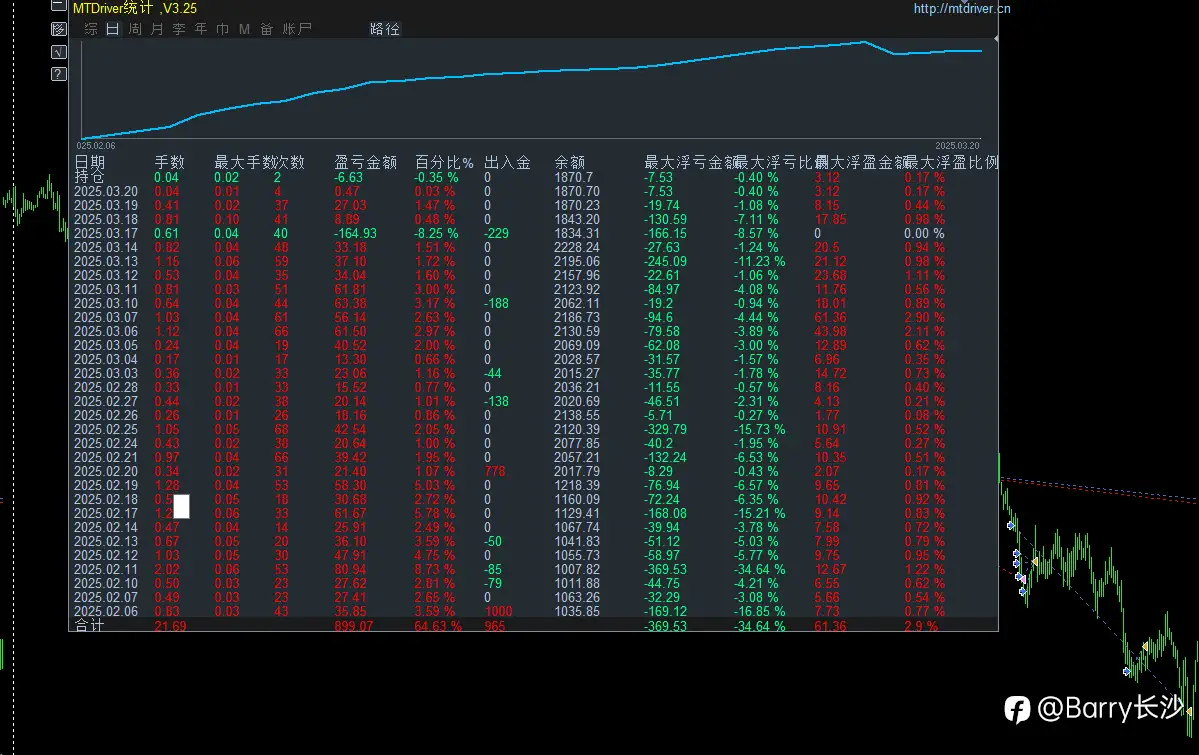The image size is (1199, 755).
Task: Select the 2025.03.10 date row
Action: pyautogui.click(x=106, y=303)
